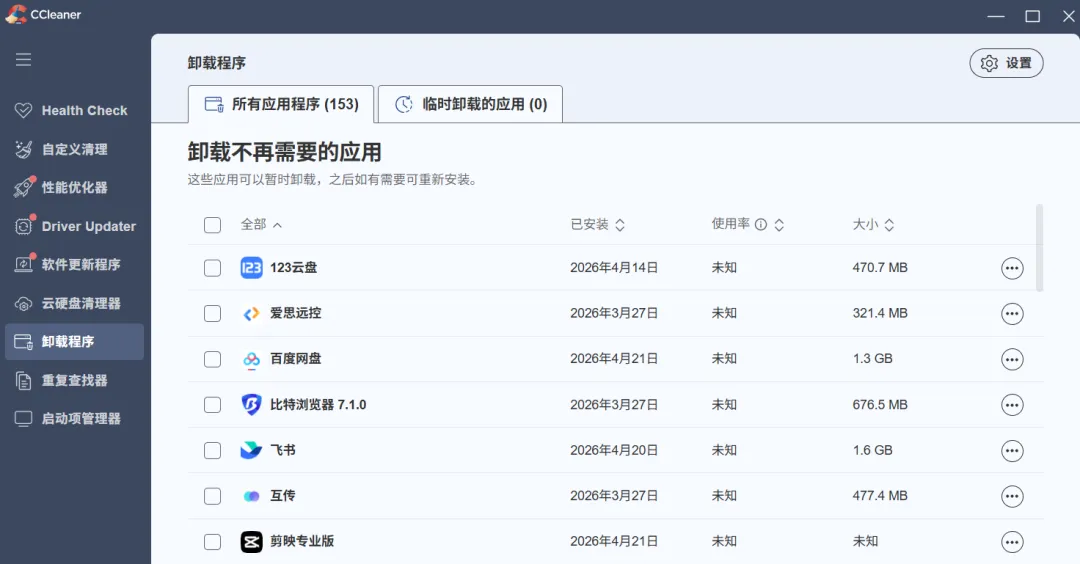Screen dimensions: 1080x564
Task: Click the 重复查找器 documents icon
Action: [23, 380]
